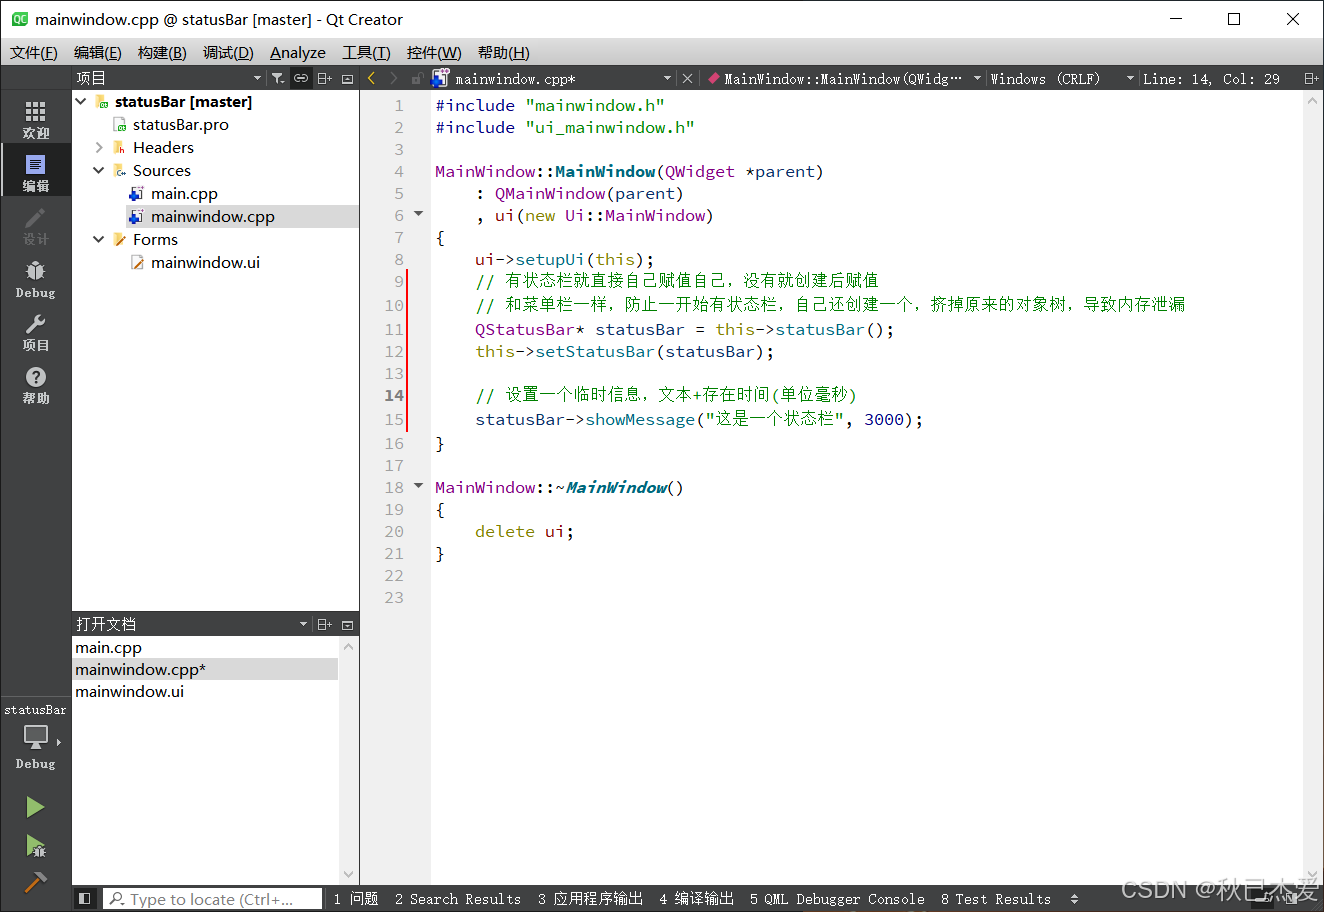Open the 构建(B) menu
Viewport: 1324px width, 912px height.
point(162,52)
